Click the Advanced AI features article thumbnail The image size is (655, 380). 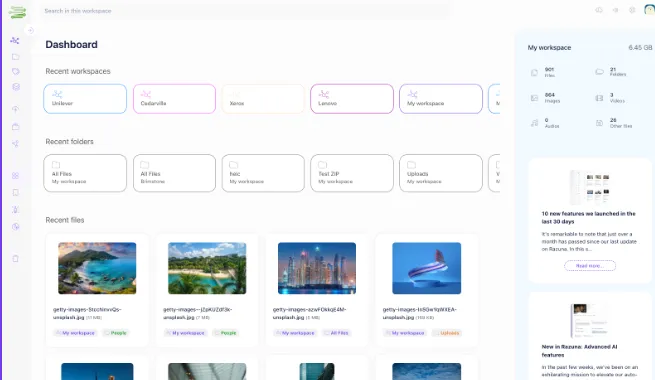click(x=590, y=321)
